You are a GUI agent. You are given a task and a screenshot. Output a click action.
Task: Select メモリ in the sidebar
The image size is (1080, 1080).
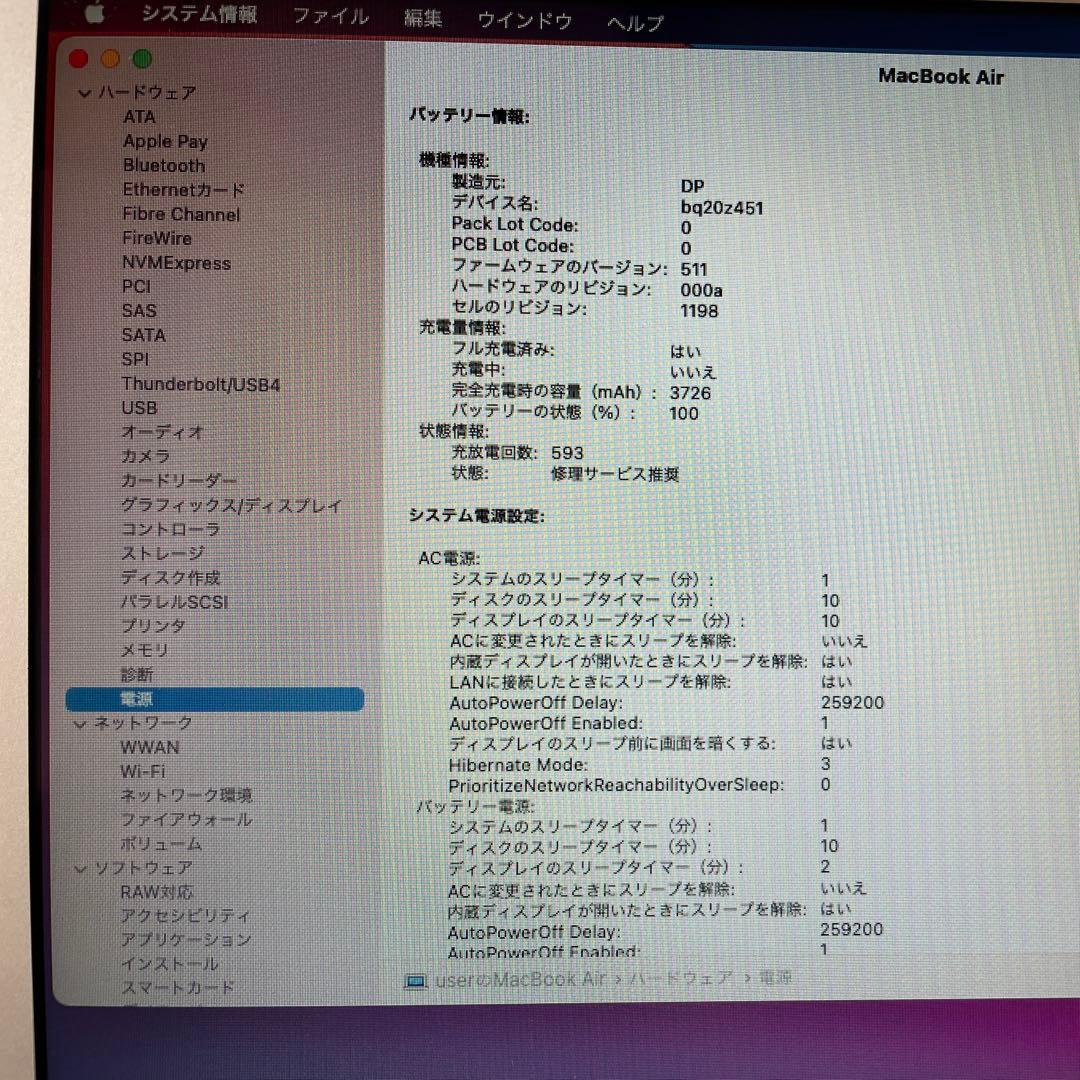click(x=145, y=650)
